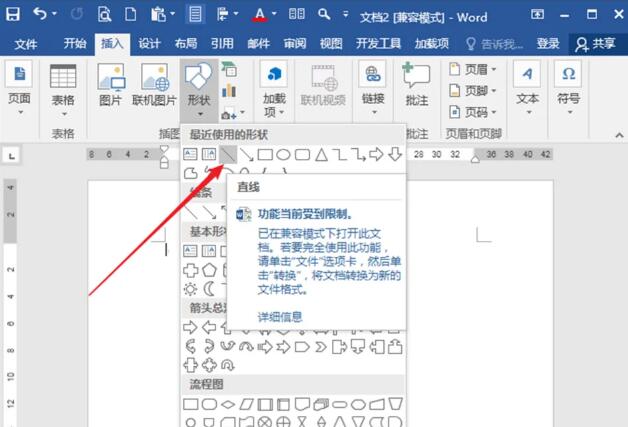
Task: Open the 符号 (Symbols) dropdown
Action: coord(568,88)
